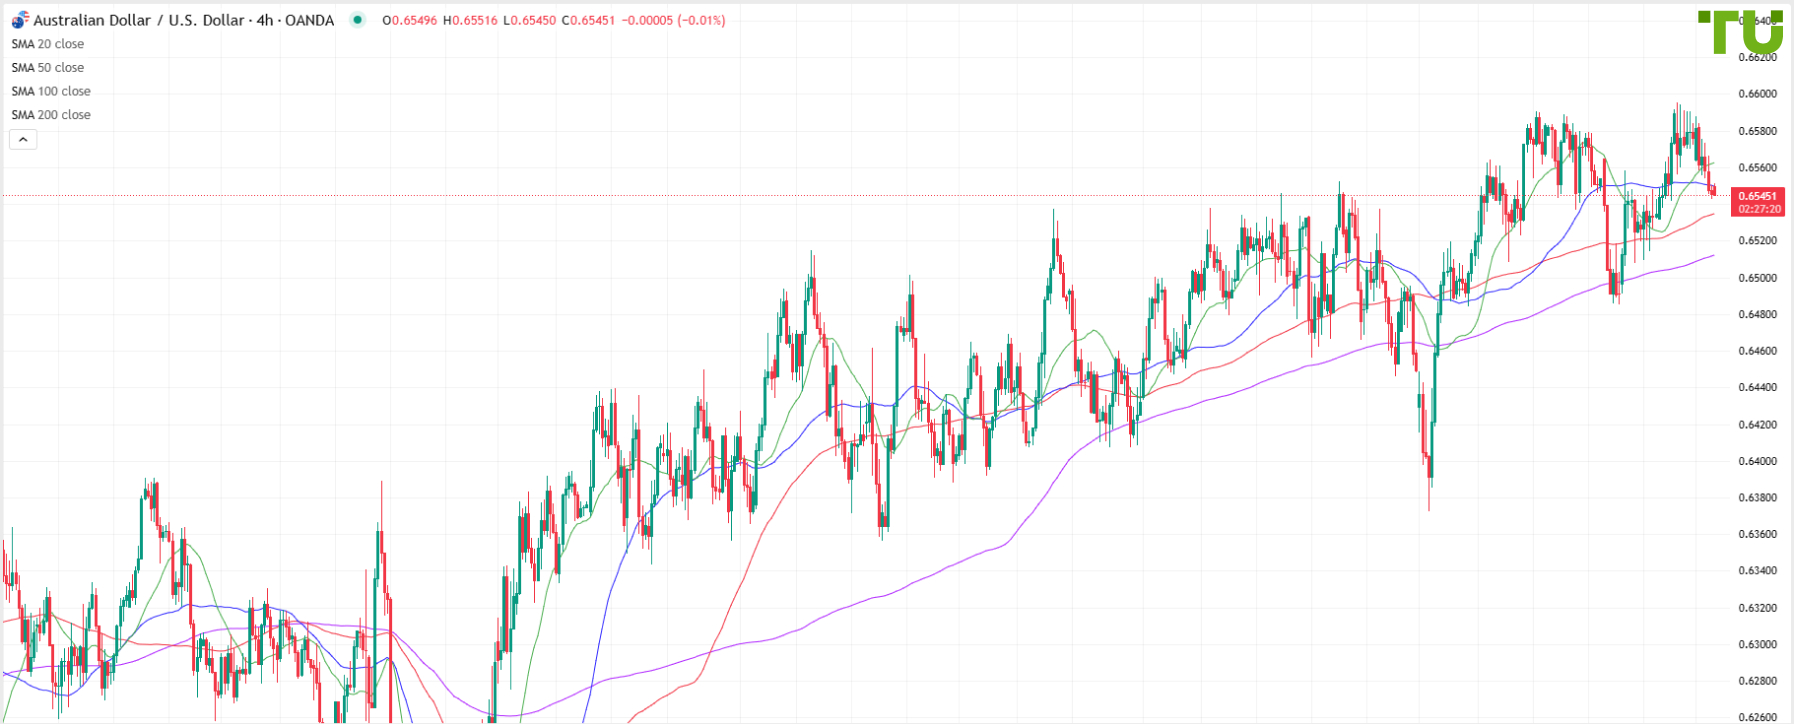Click the 0.63000 price axis label
Screen dimensions: 1794x724
coord(1757,645)
